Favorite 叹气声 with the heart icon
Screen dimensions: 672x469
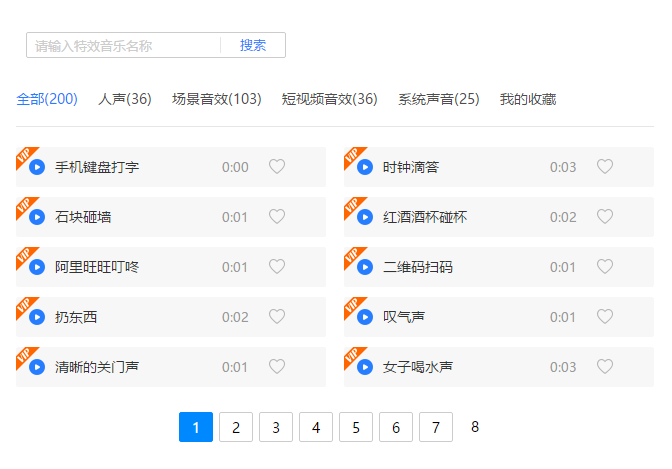click(x=605, y=316)
